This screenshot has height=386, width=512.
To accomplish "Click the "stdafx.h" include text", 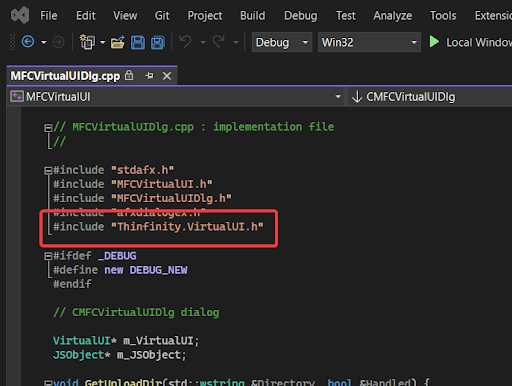I will pos(143,170).
